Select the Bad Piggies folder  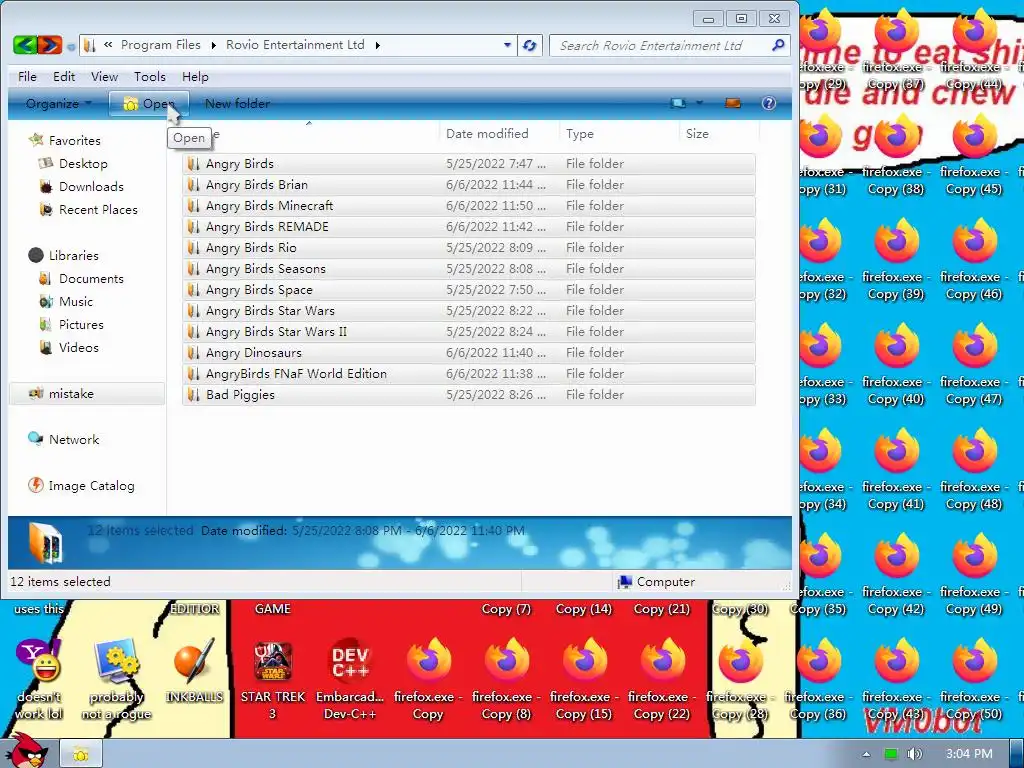point(469,394)
